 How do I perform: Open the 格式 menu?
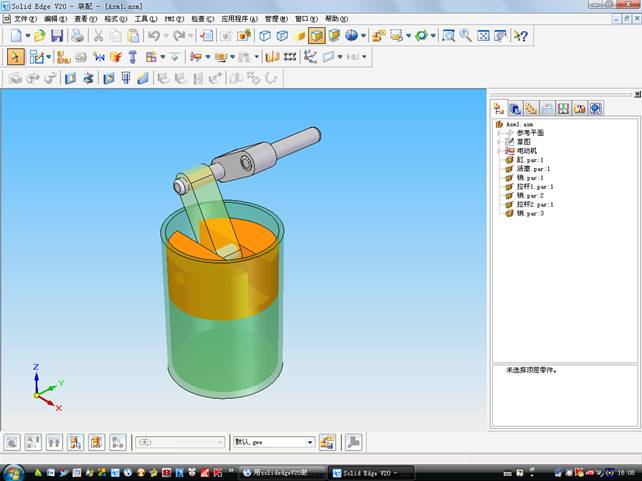click(115, 19)
